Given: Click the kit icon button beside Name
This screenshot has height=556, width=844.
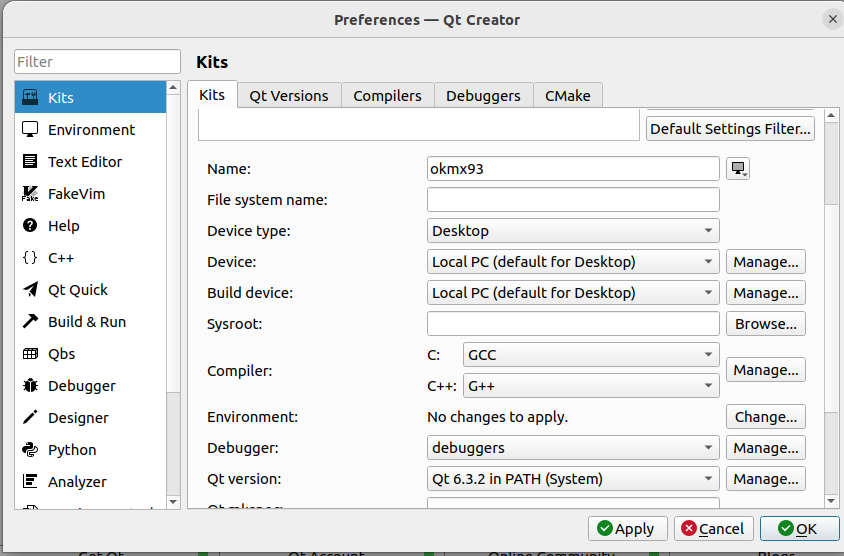Looking at the screenshot, I should click(x=738, y=169).
